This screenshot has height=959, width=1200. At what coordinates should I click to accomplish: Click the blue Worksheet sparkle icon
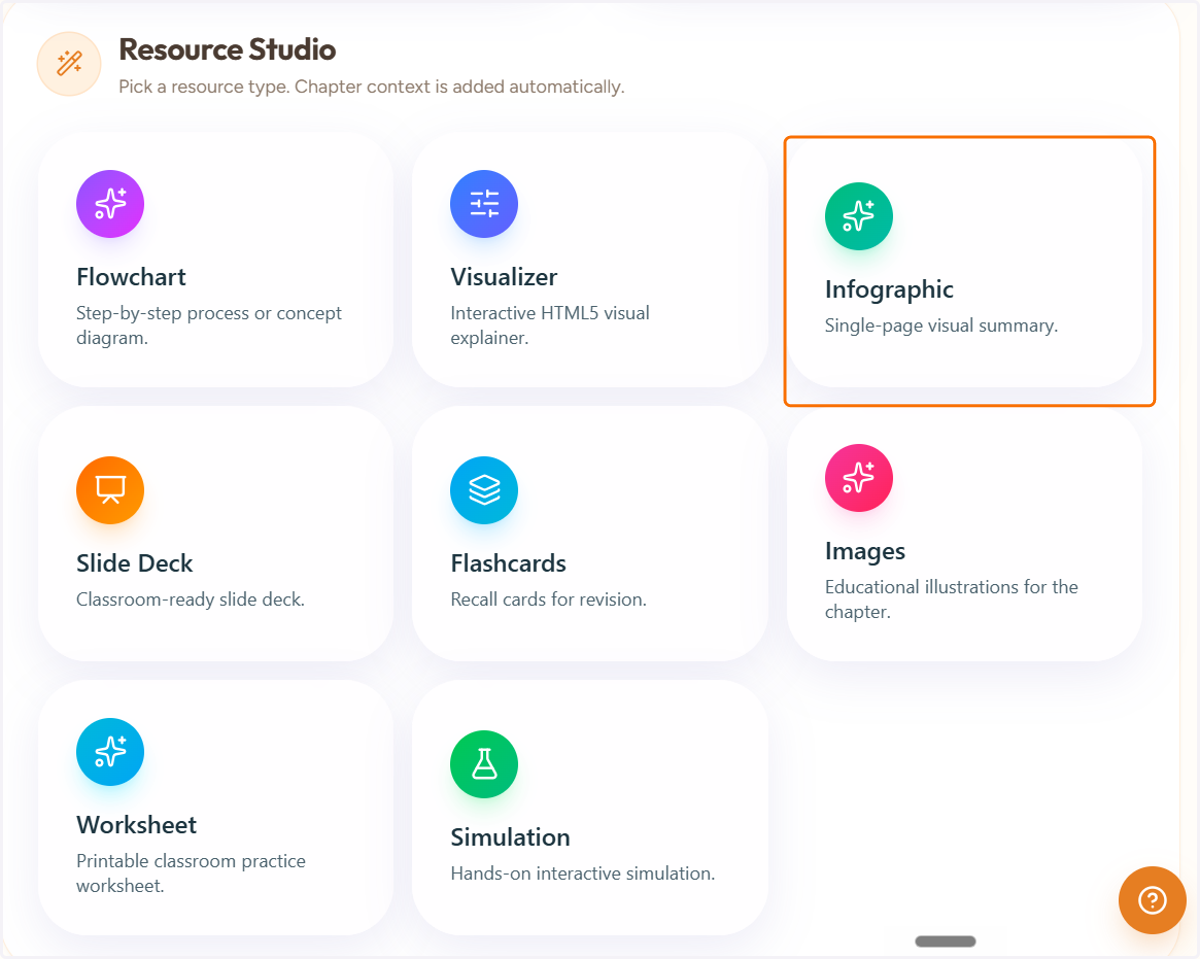[110, 752]
